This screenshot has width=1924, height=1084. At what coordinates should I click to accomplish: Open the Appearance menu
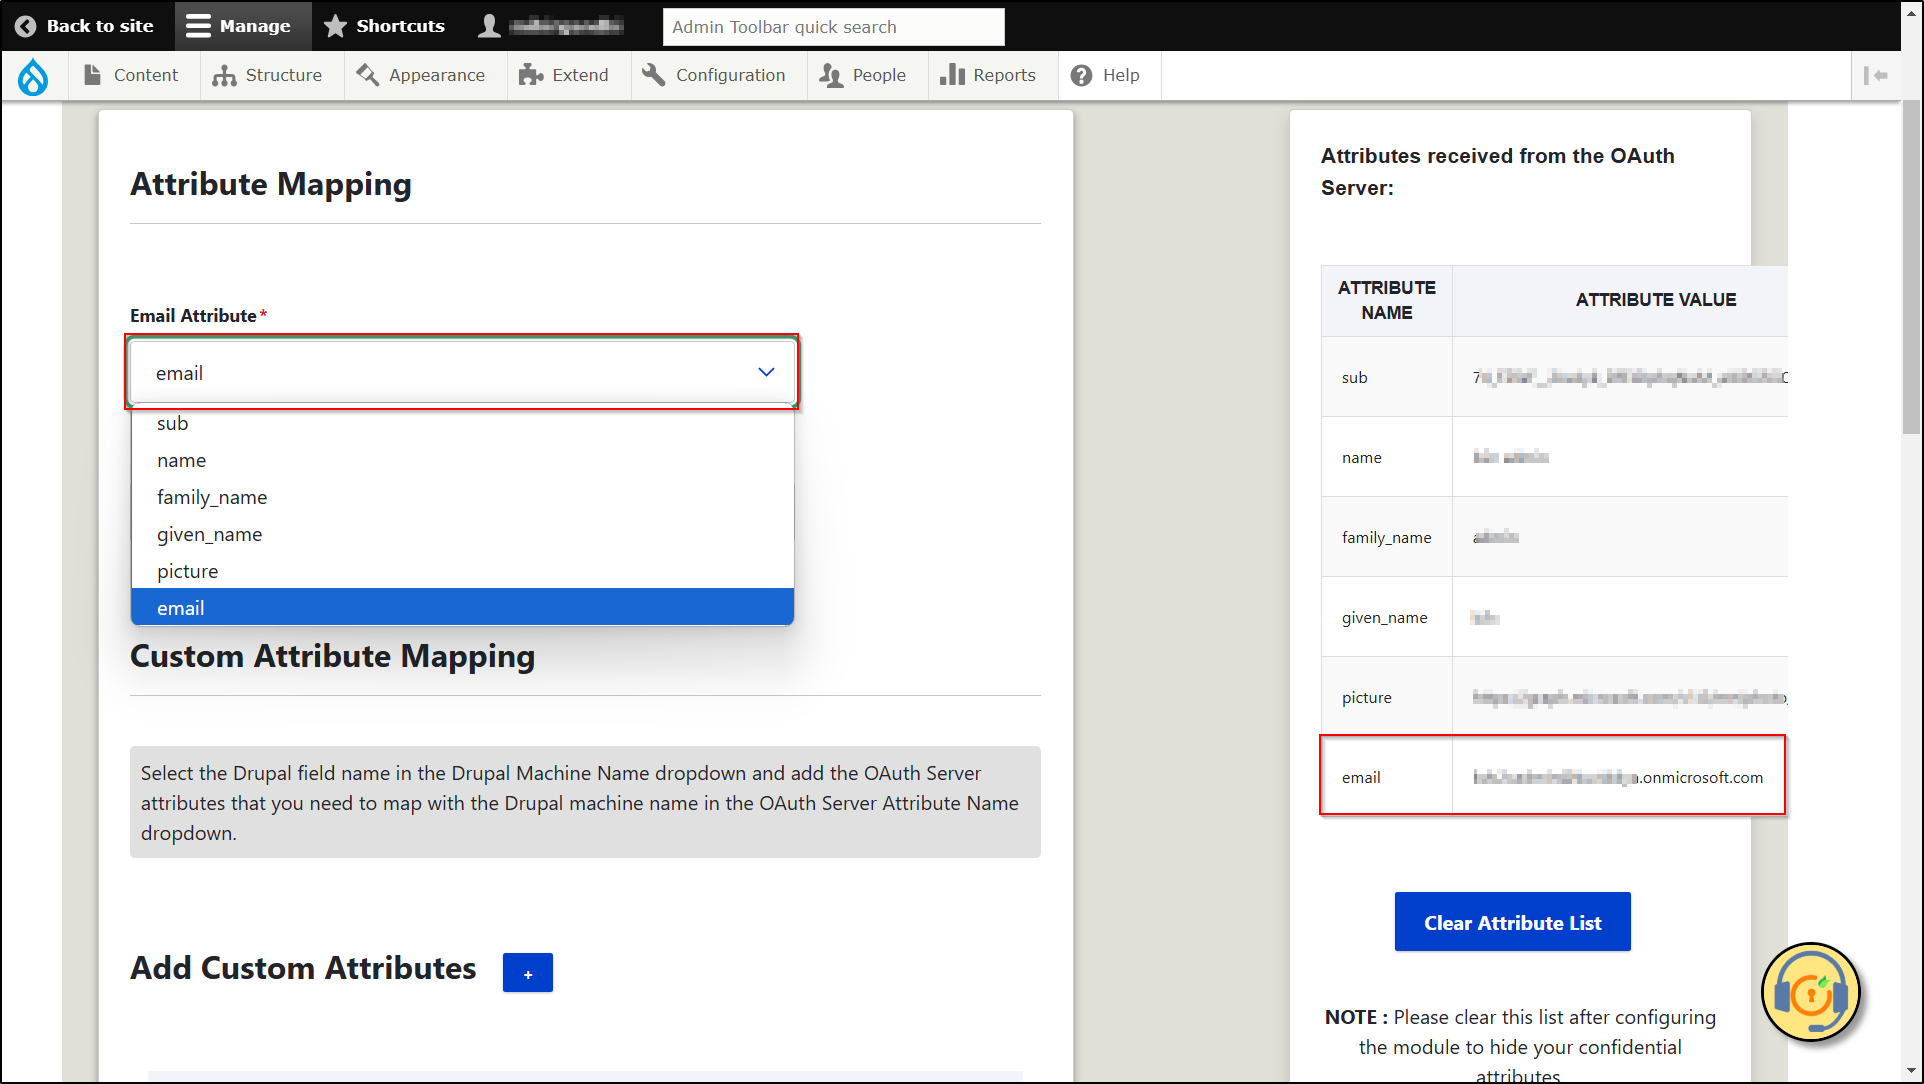pos(436,75)
